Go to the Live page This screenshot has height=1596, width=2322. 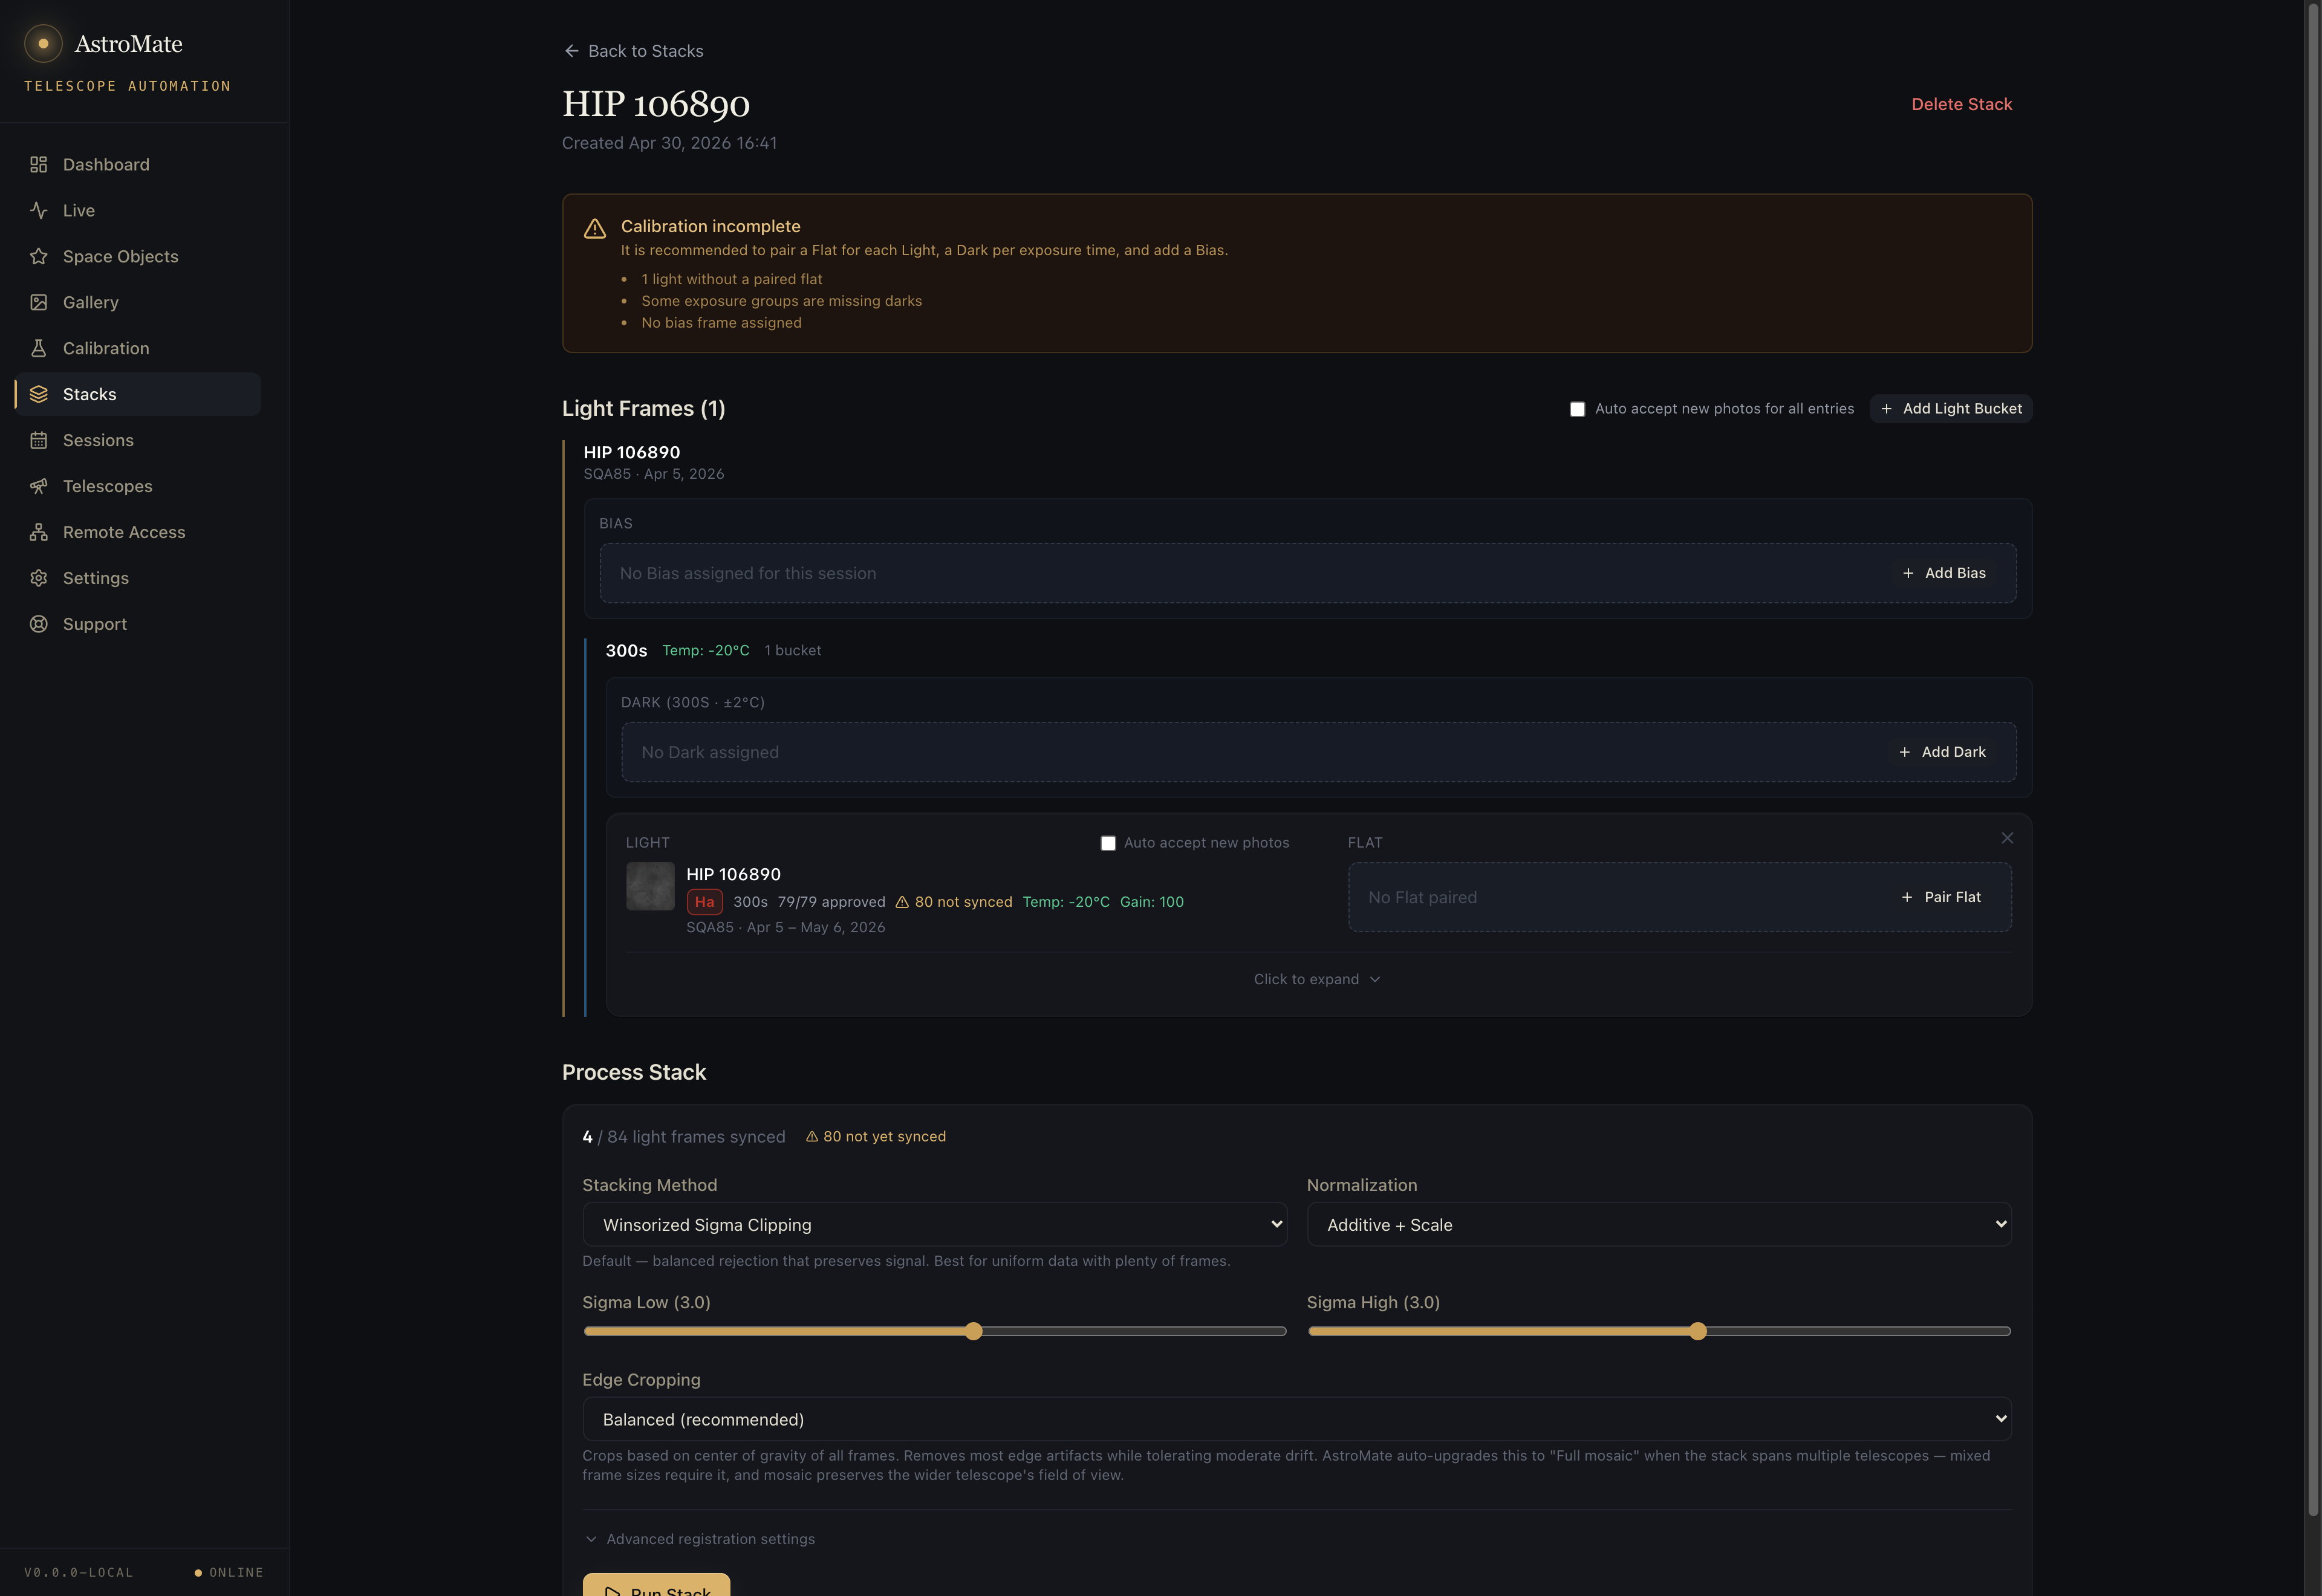[138, 210]
